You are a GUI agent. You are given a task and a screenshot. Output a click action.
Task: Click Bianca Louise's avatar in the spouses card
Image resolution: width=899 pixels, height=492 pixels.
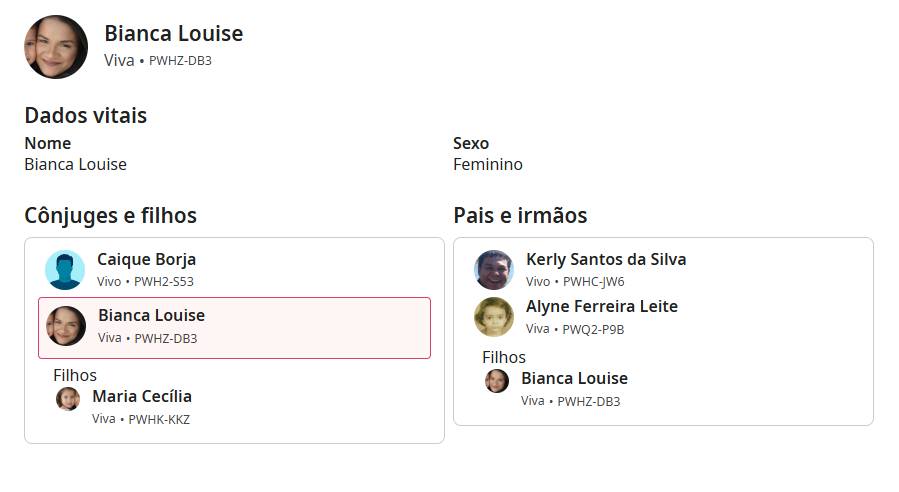(66, 326)
